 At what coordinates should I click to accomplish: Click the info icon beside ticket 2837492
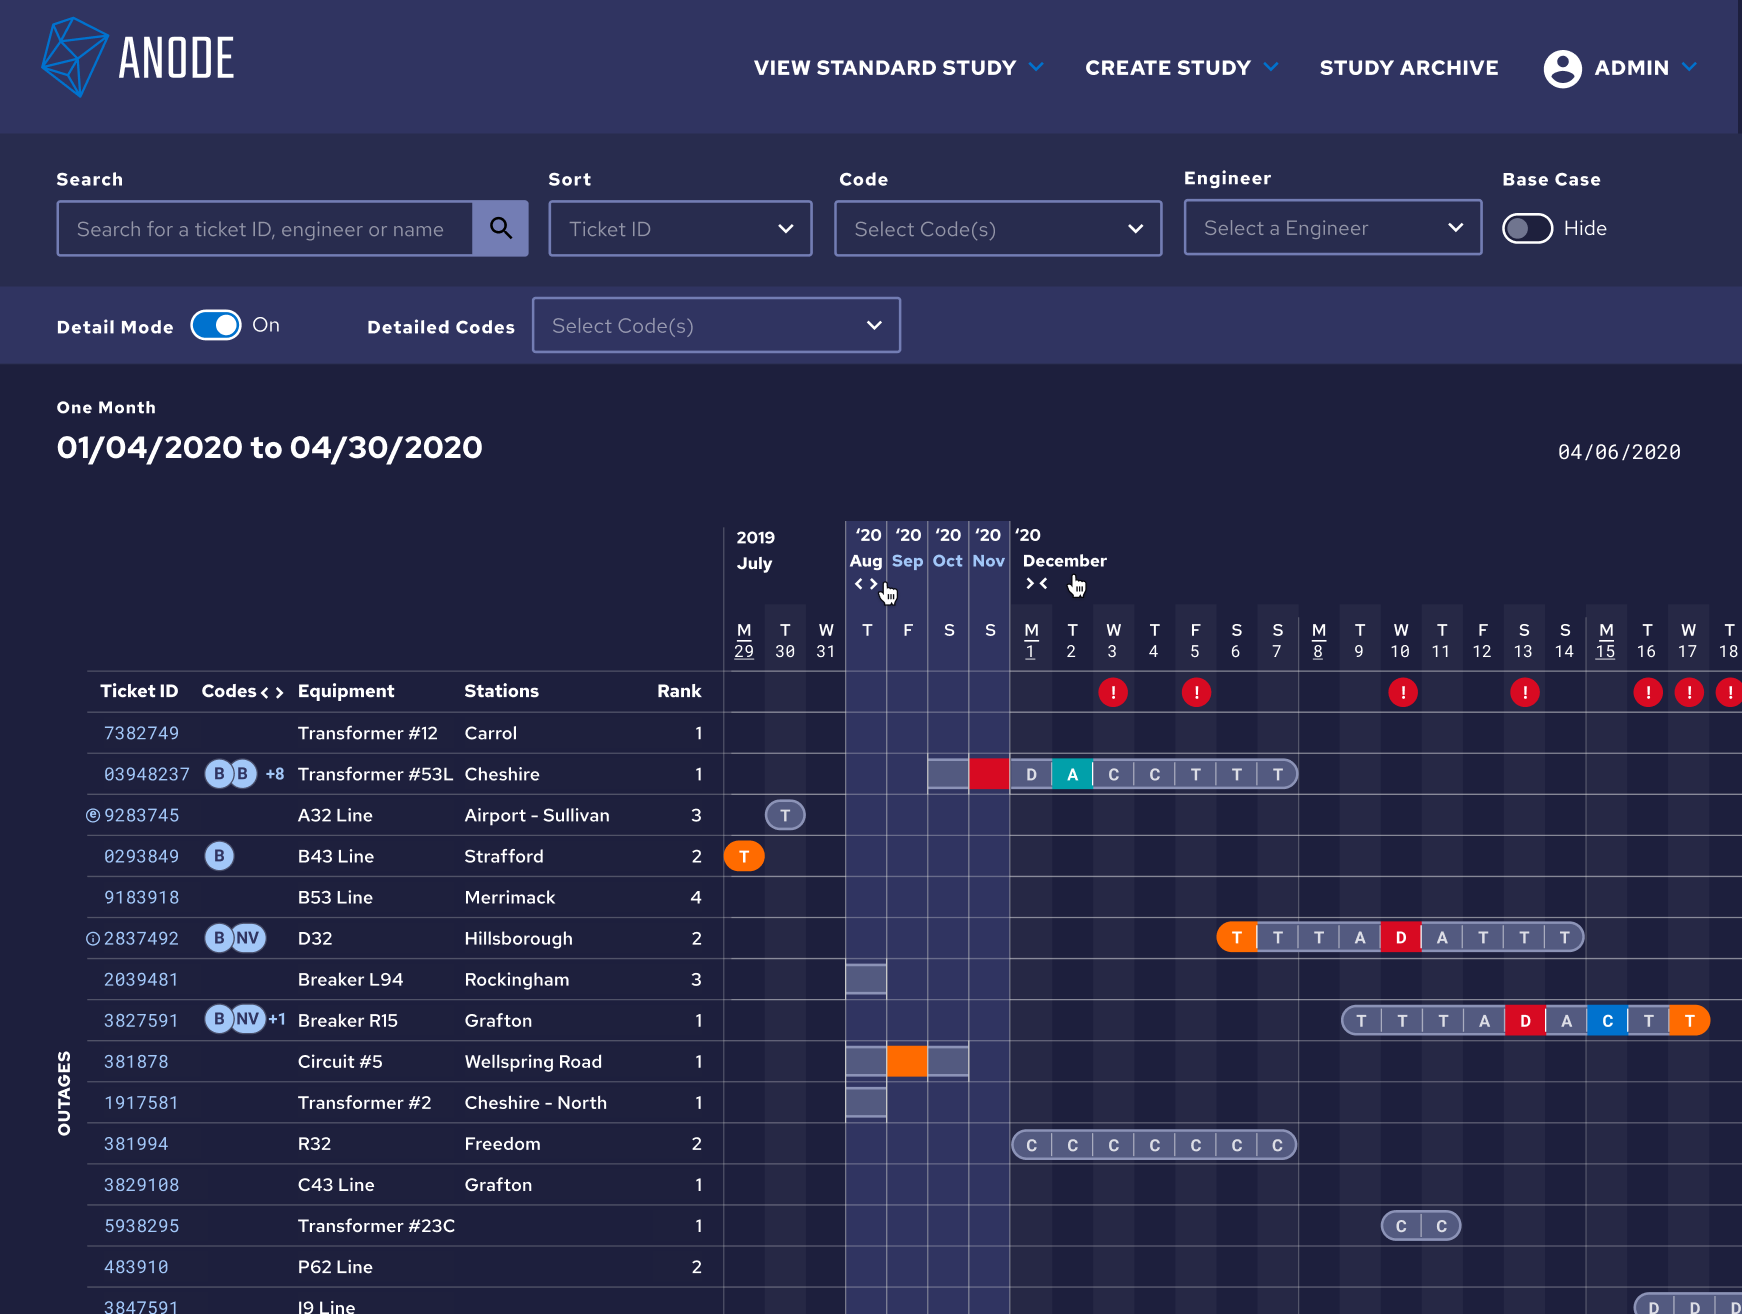[x=93, y=939]
